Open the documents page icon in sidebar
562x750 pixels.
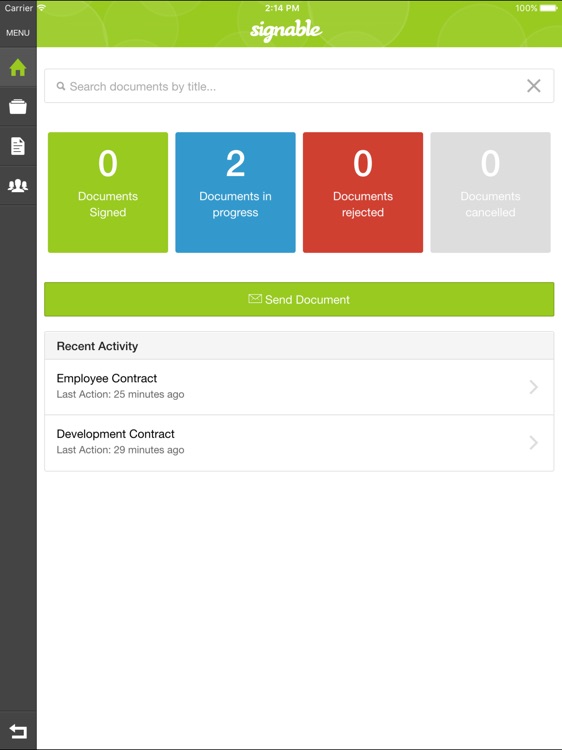point(18,146)
